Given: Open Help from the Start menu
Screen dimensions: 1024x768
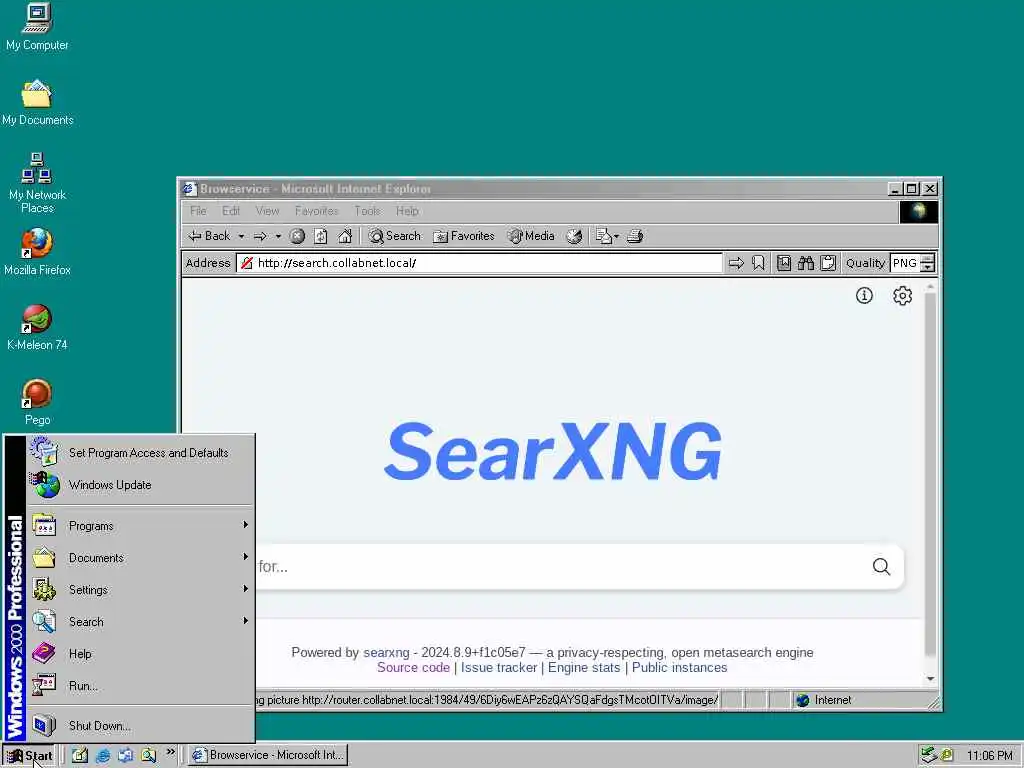Looking at the screenshot, I should 141,654.
